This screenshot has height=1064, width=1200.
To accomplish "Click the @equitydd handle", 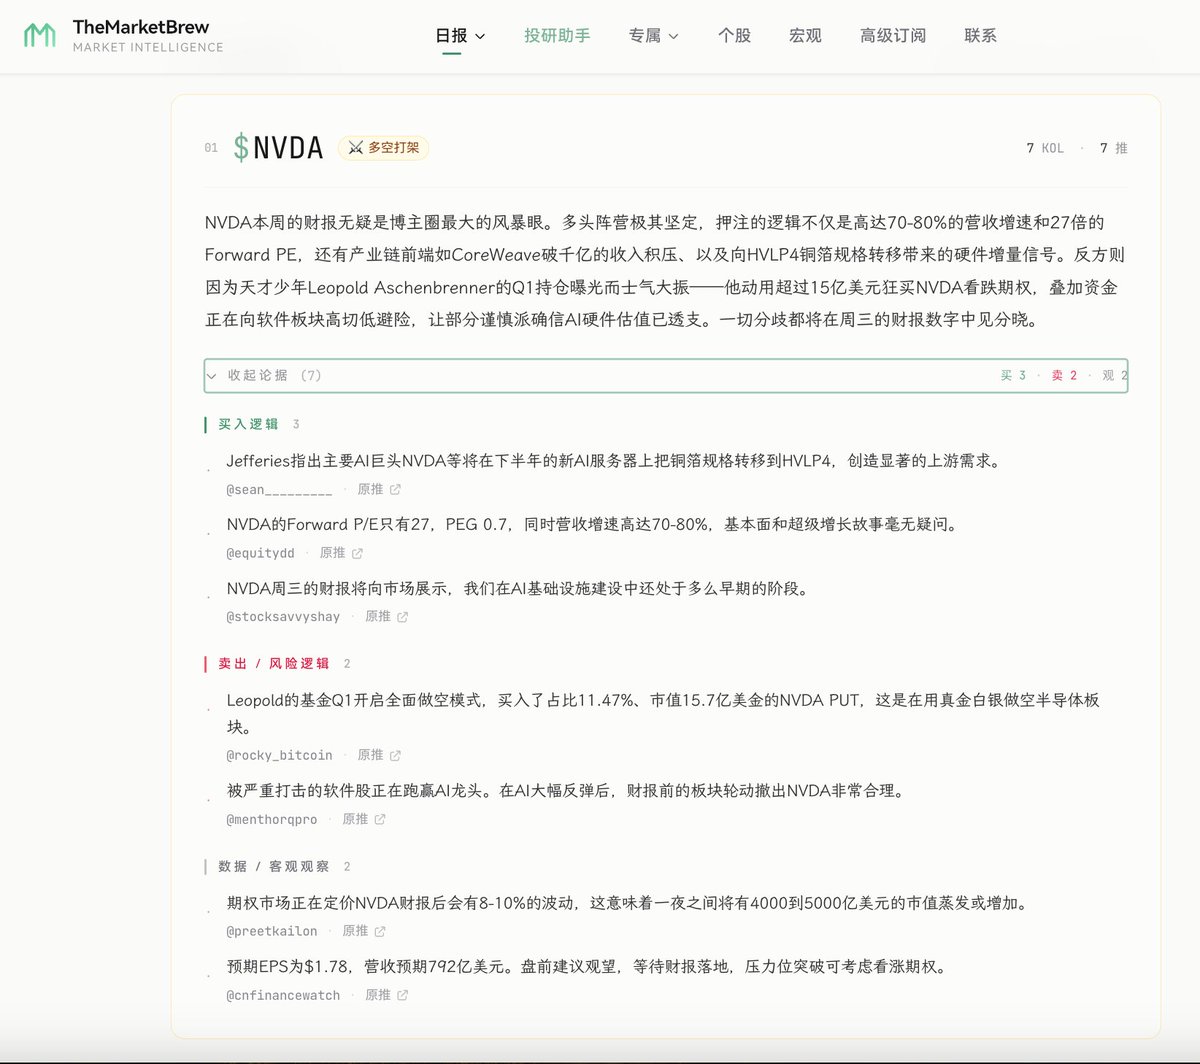I will (260, 553).
